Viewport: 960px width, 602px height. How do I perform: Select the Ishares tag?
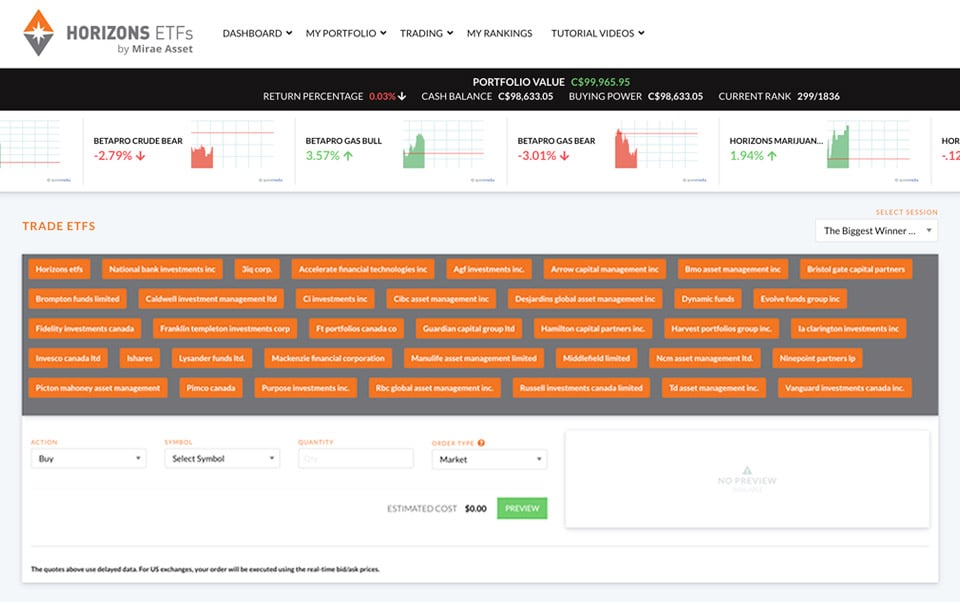click(140, 358)
